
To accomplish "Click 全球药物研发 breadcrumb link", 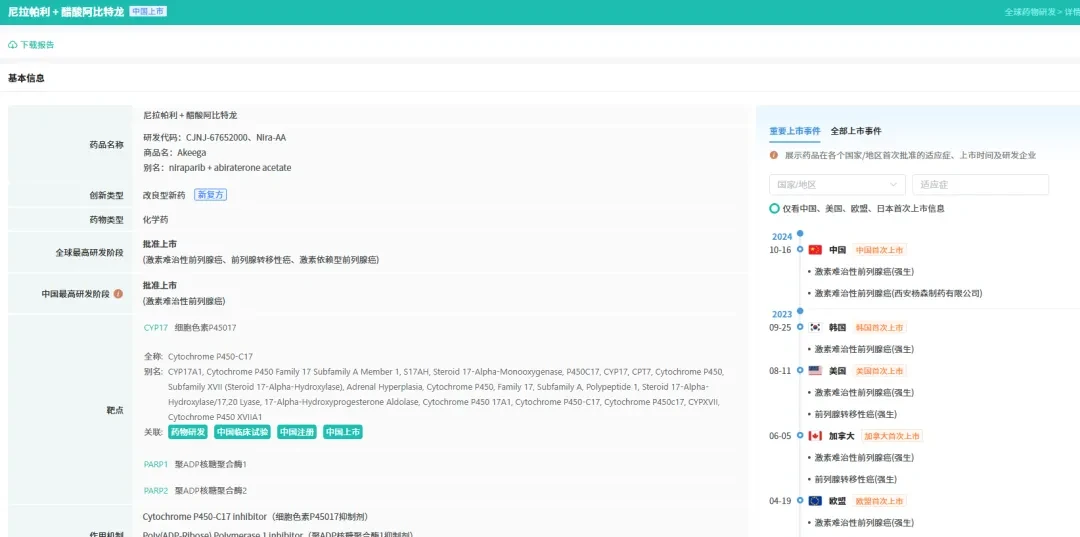I will pyautogui.click(x=1030, y=12).
